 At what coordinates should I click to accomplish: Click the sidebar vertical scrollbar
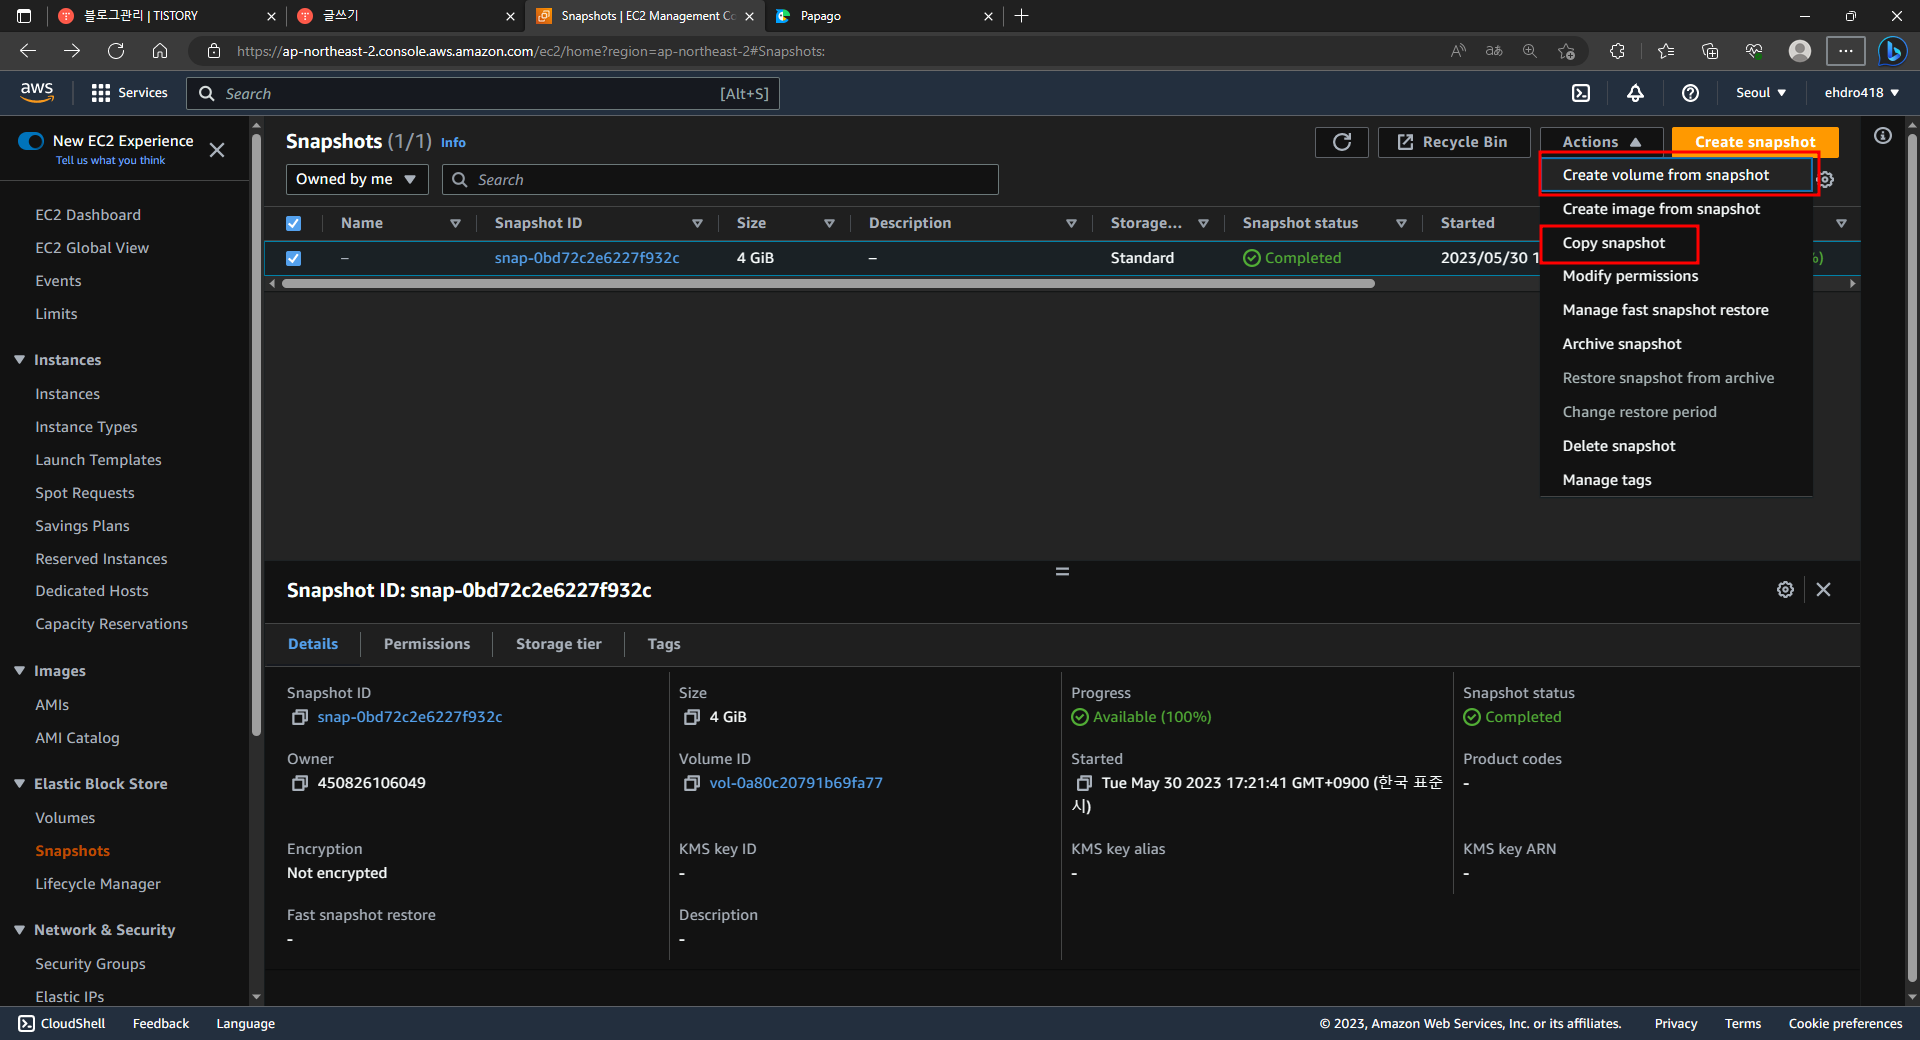click(x=256, y=434)
